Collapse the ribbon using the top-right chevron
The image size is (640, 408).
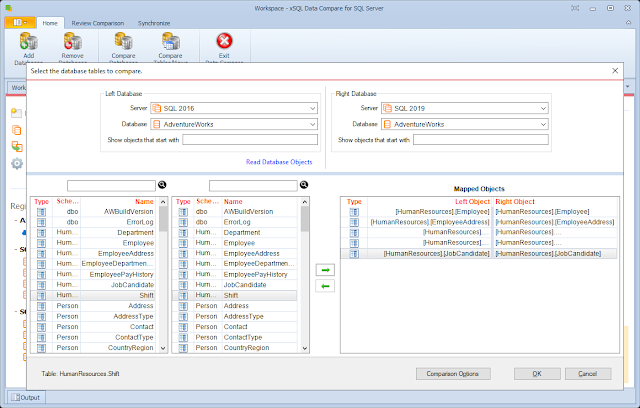(628, 23)
